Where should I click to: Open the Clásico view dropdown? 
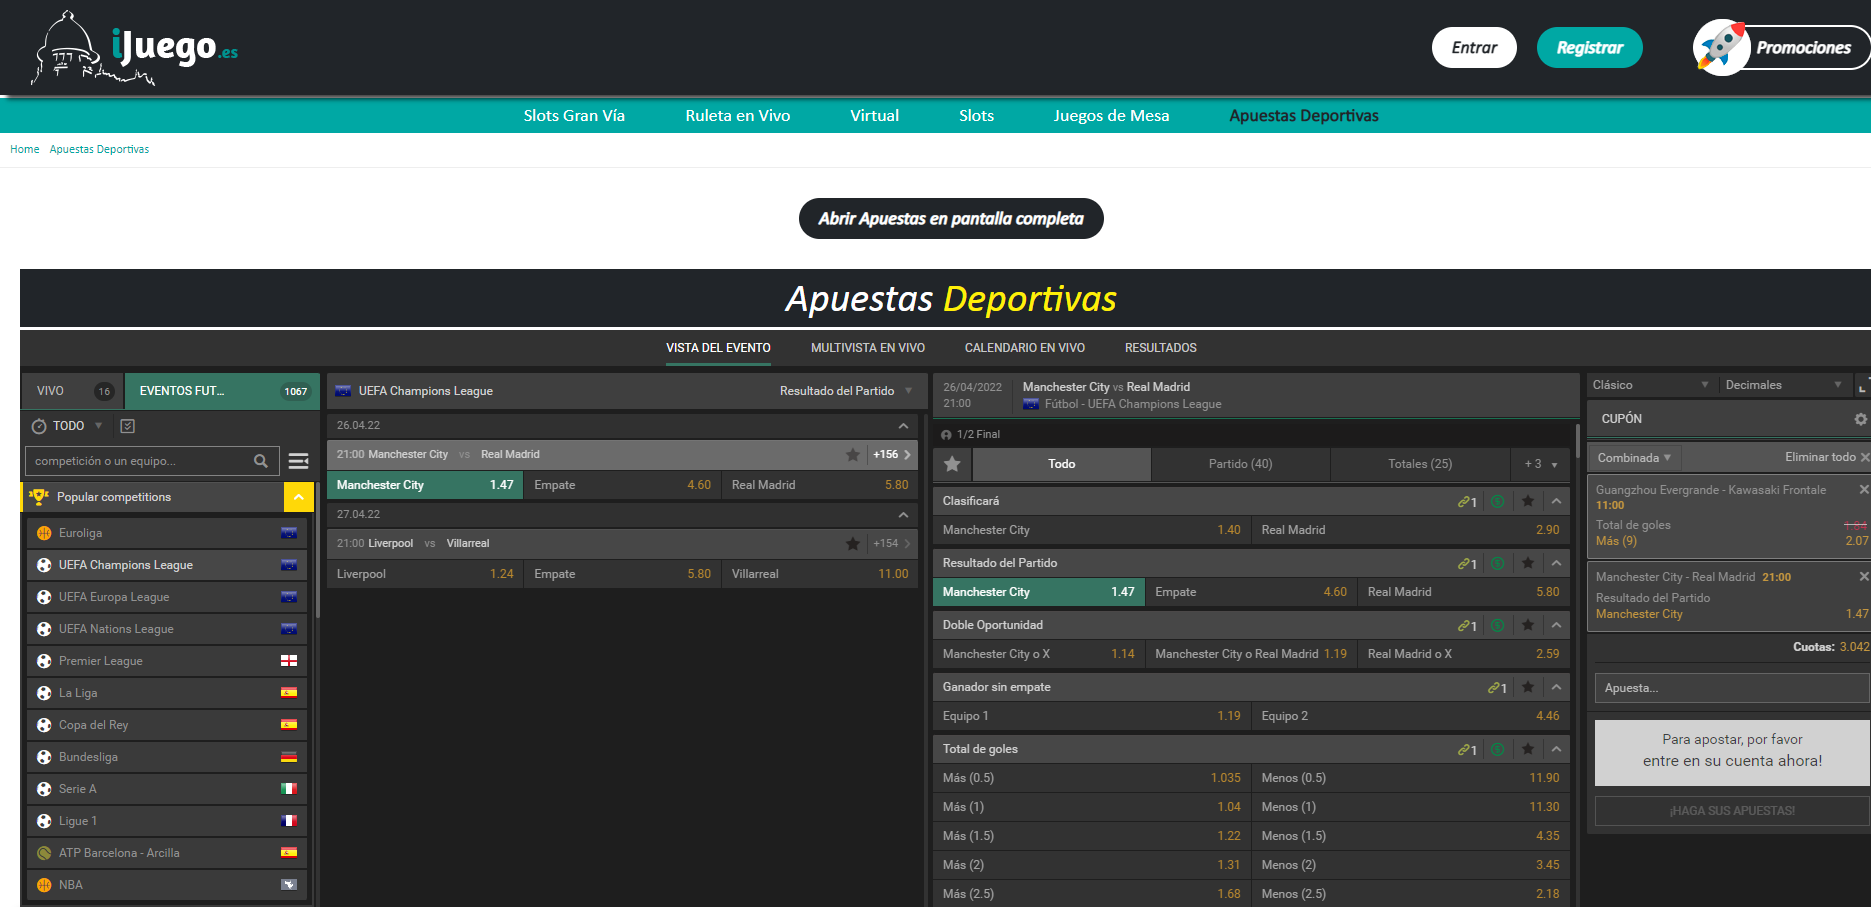point(1651,385)
